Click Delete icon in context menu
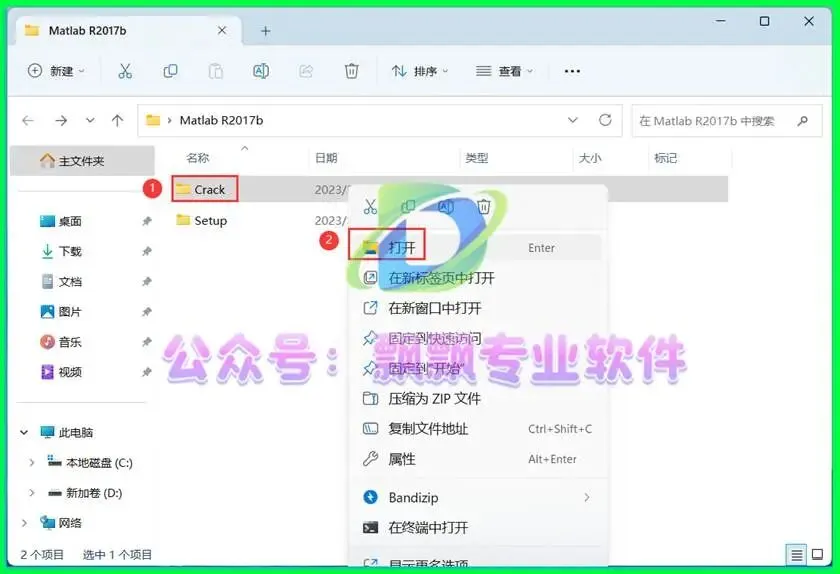 [x=484, y=206]
